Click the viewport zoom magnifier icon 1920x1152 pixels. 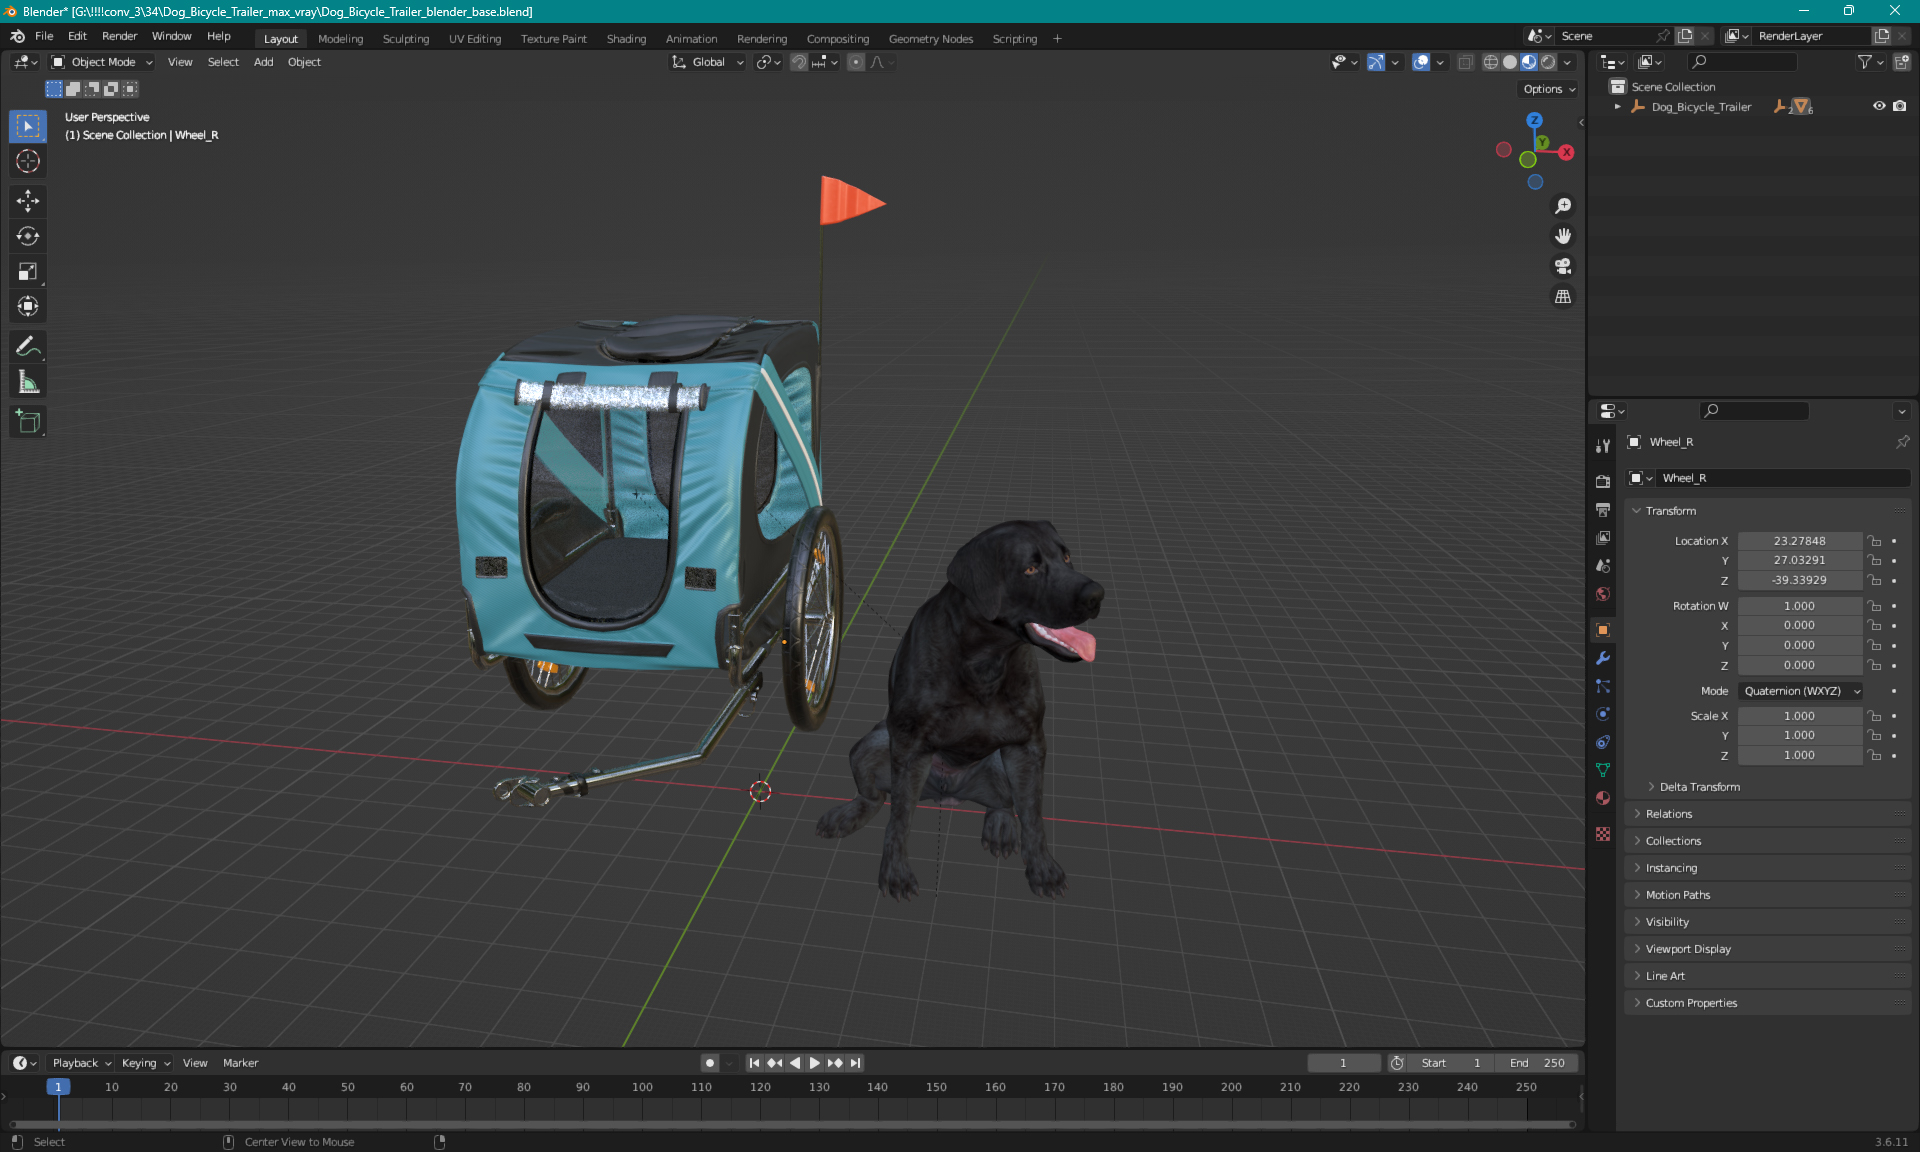(1563, 206)
